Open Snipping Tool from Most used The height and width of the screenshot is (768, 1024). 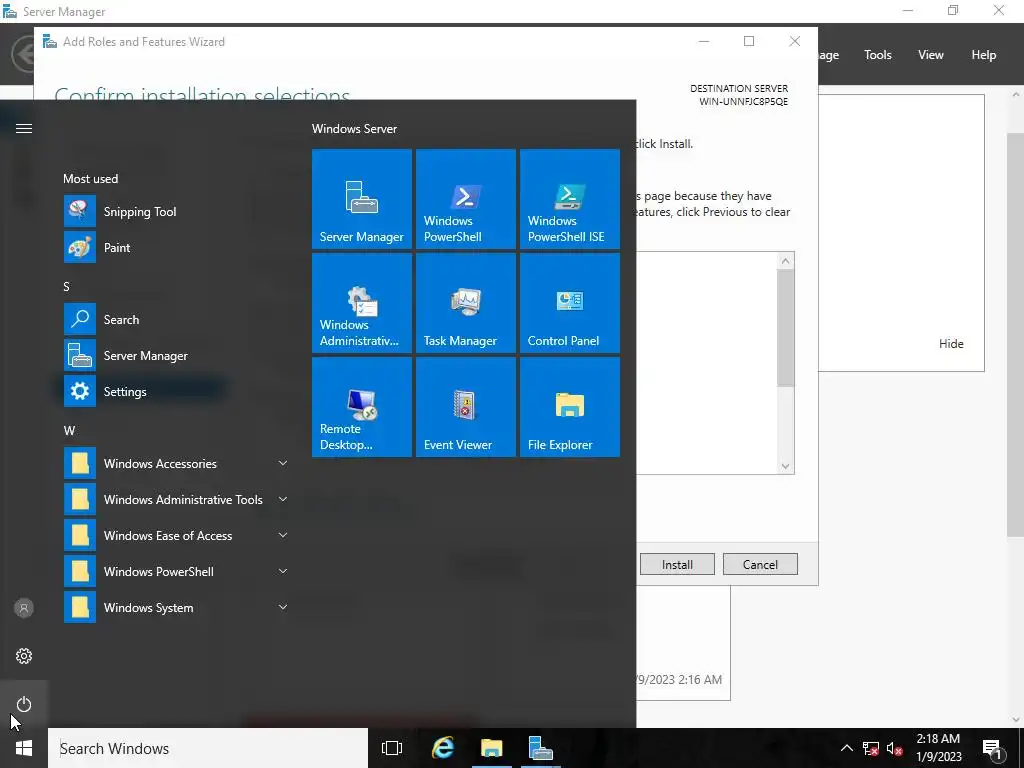coord(176,212)
